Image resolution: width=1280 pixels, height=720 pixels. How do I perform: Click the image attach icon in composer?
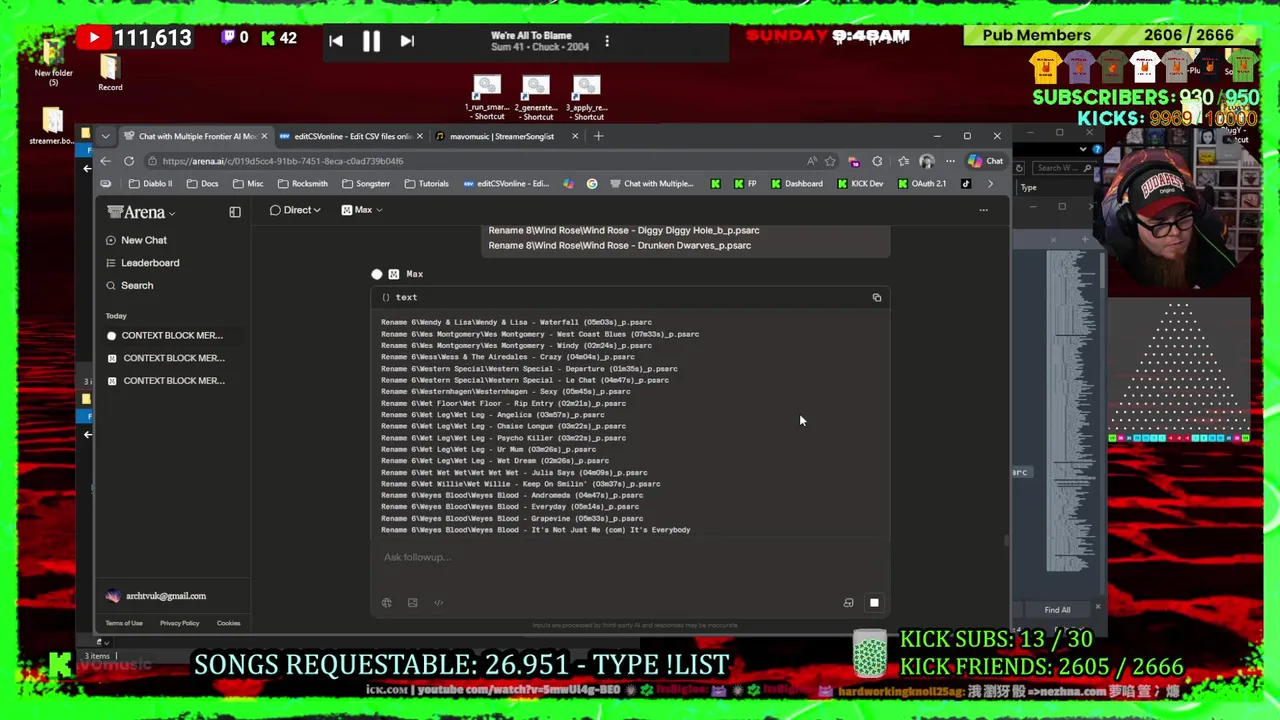412,603
